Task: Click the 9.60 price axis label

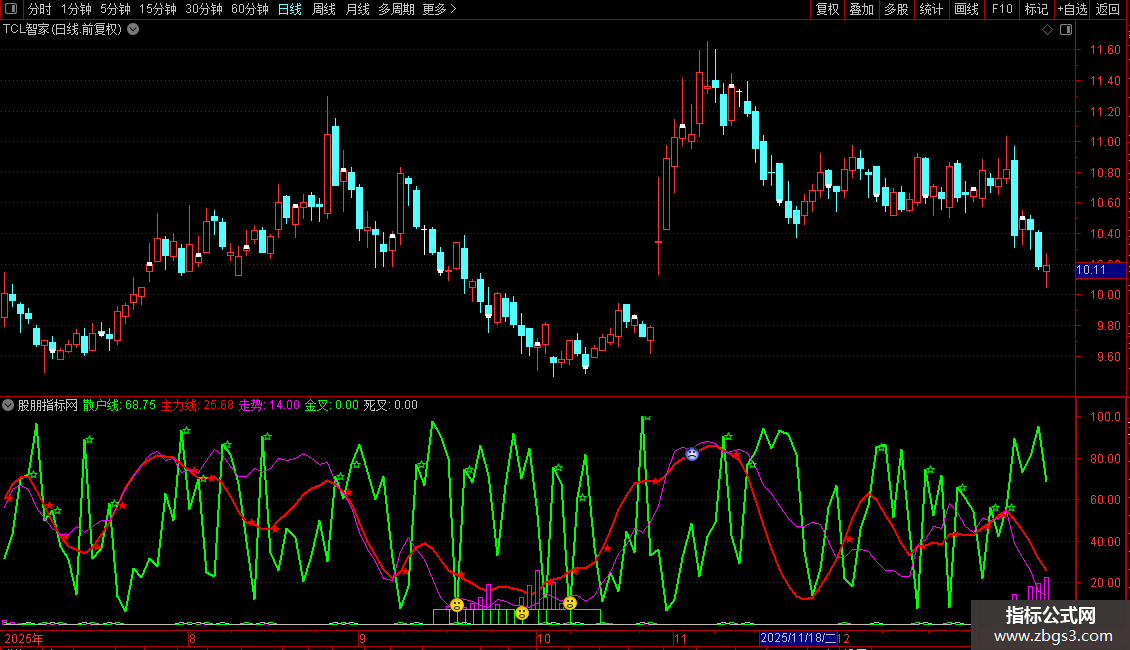Action: [x=1108, y=357]
